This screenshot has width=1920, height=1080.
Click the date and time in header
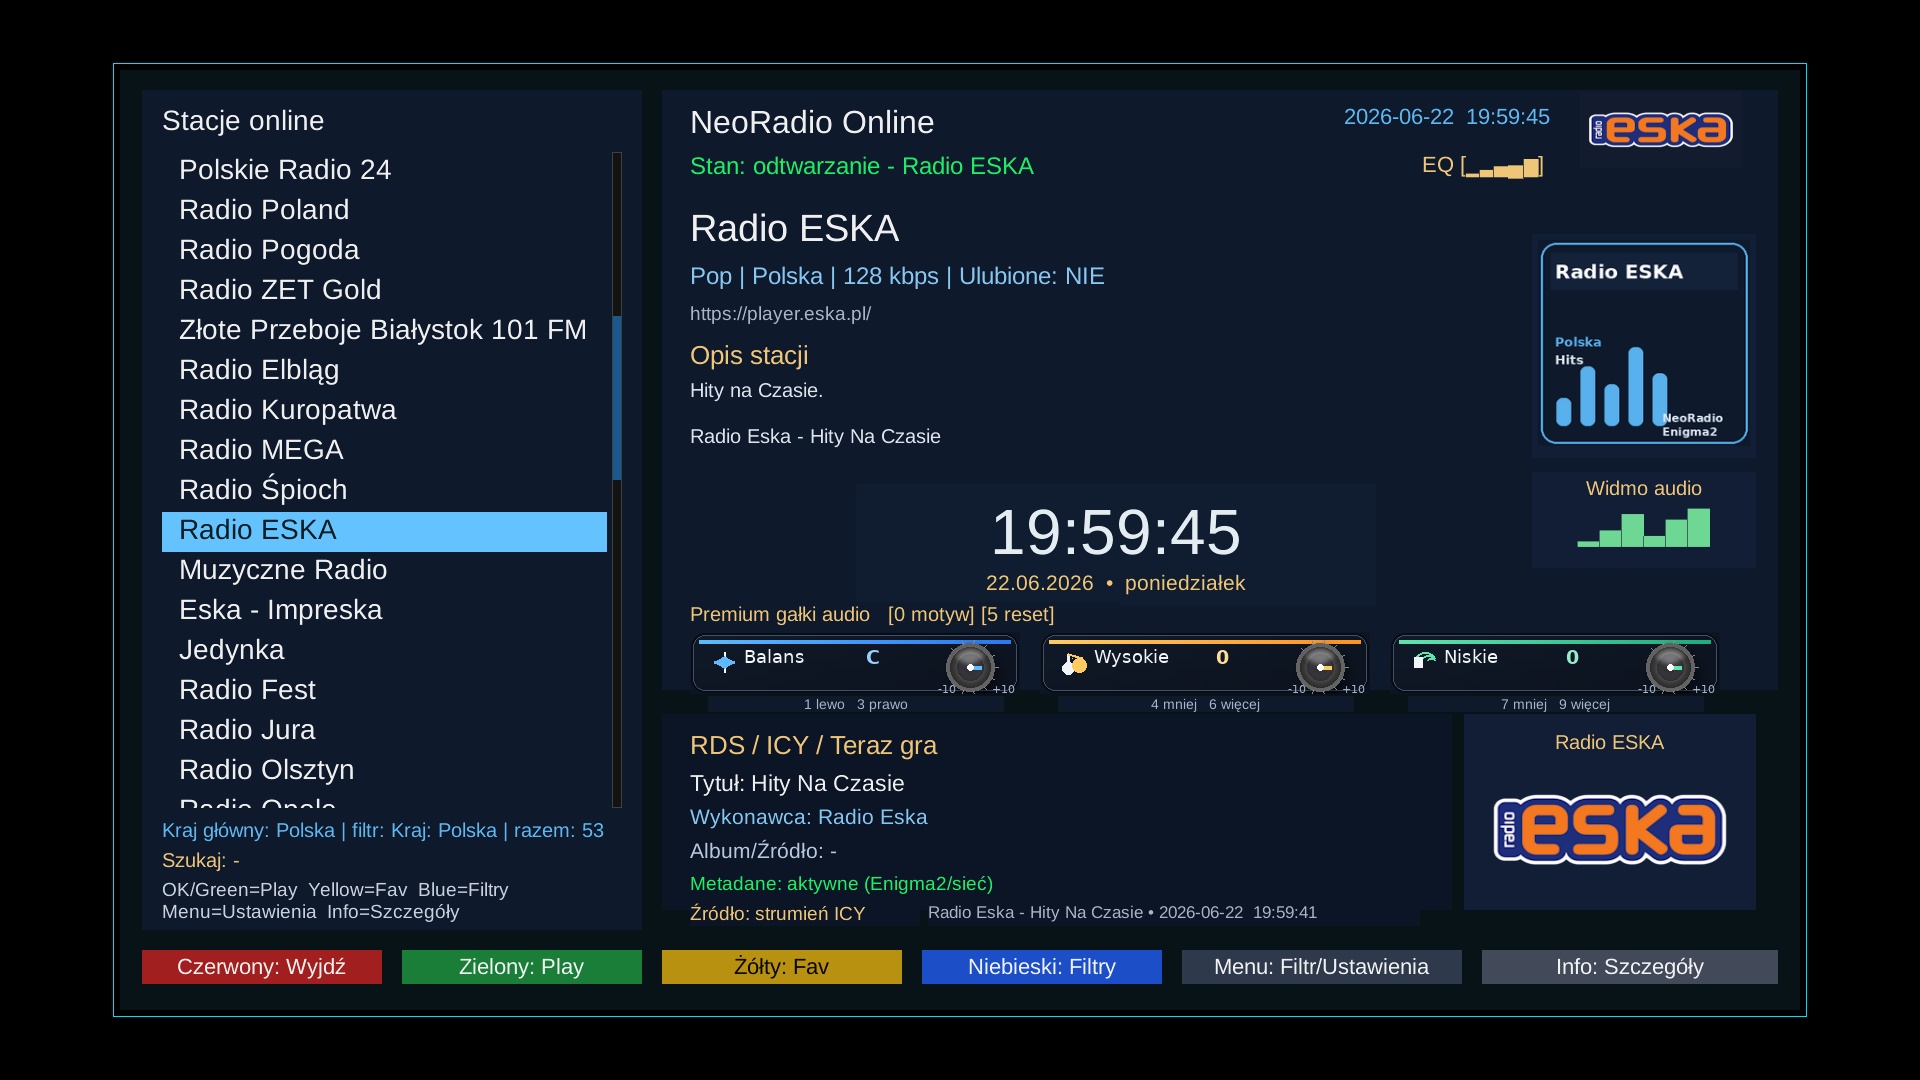1446,117
